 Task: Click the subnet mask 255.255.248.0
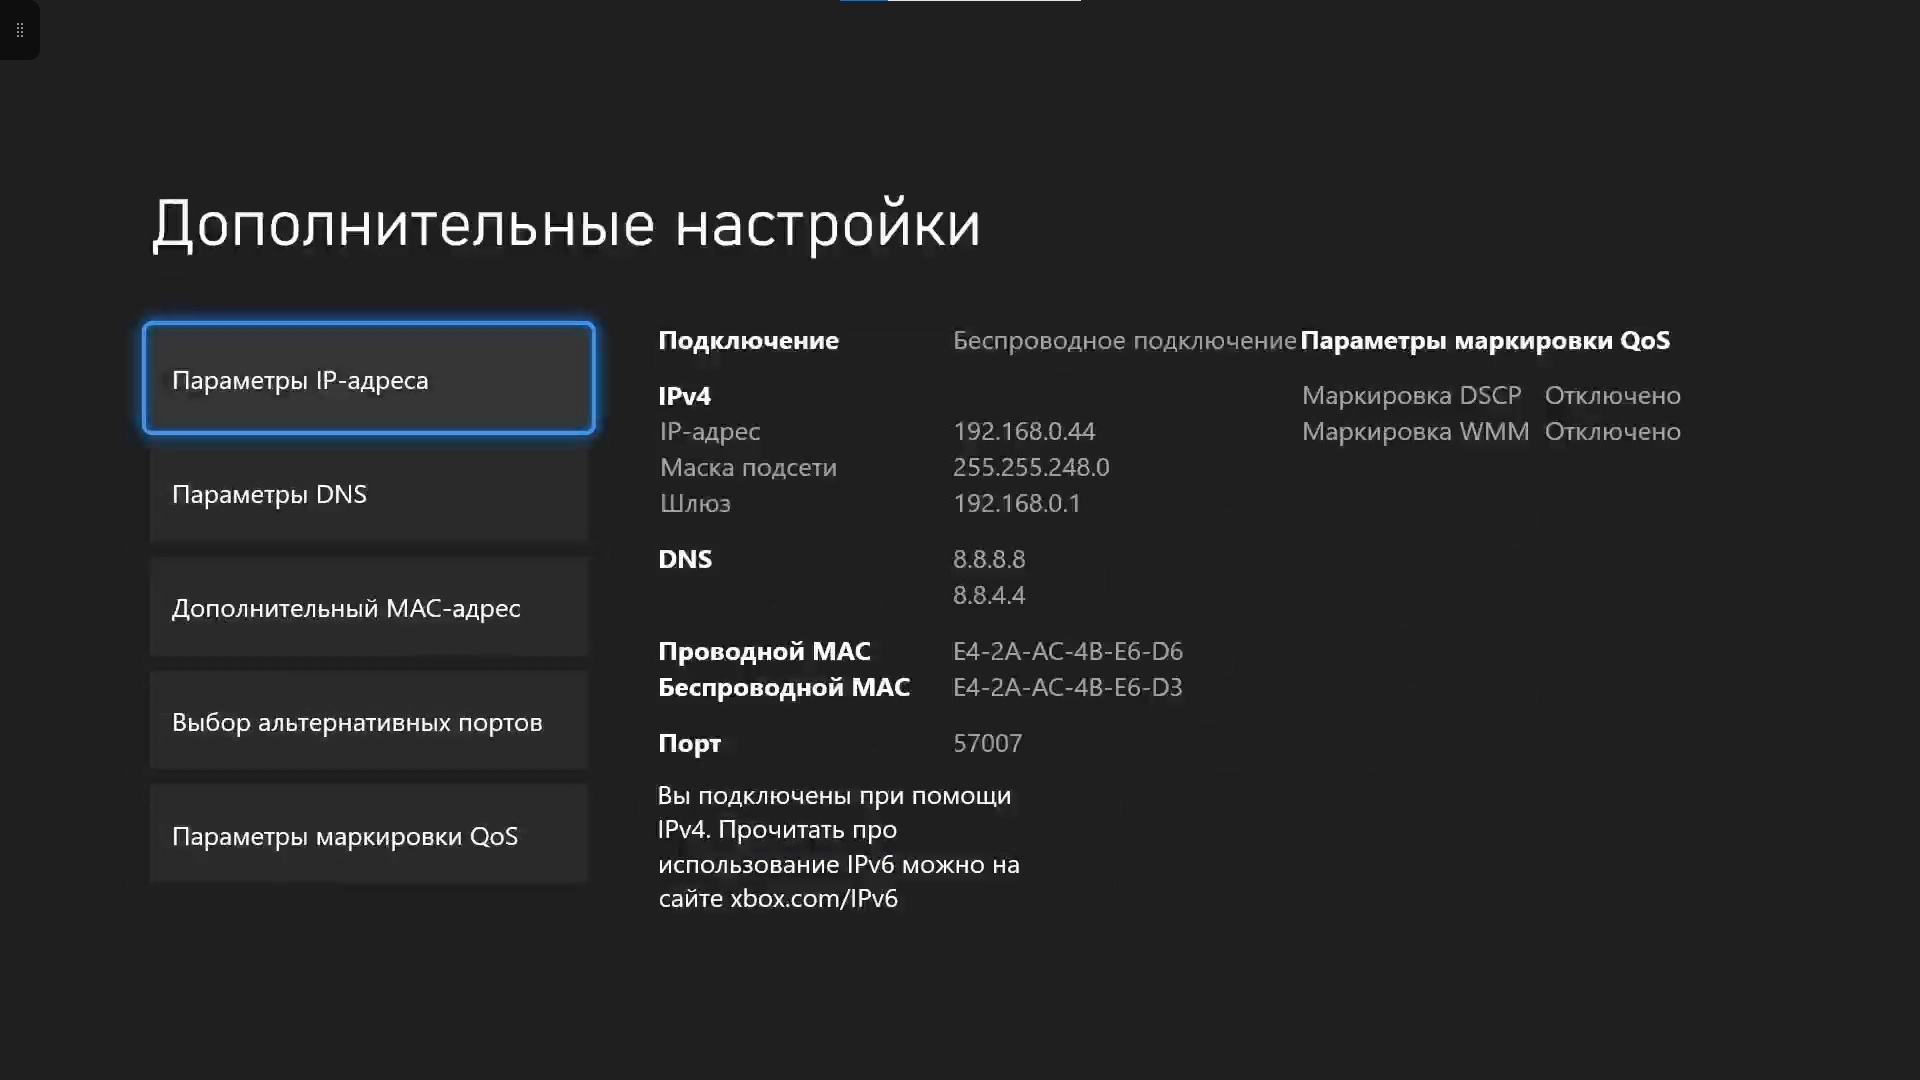[x=1030, y=468]
